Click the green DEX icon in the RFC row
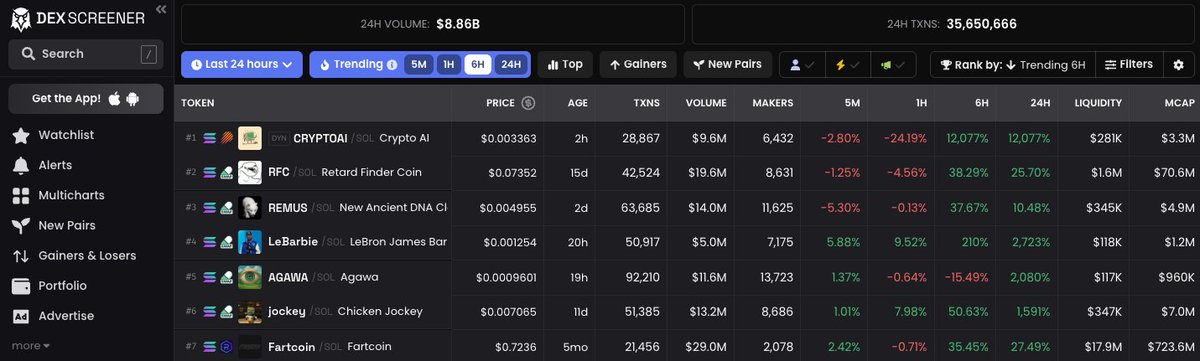The height and width of the screenshot is (361, 1200). (226, 173)
